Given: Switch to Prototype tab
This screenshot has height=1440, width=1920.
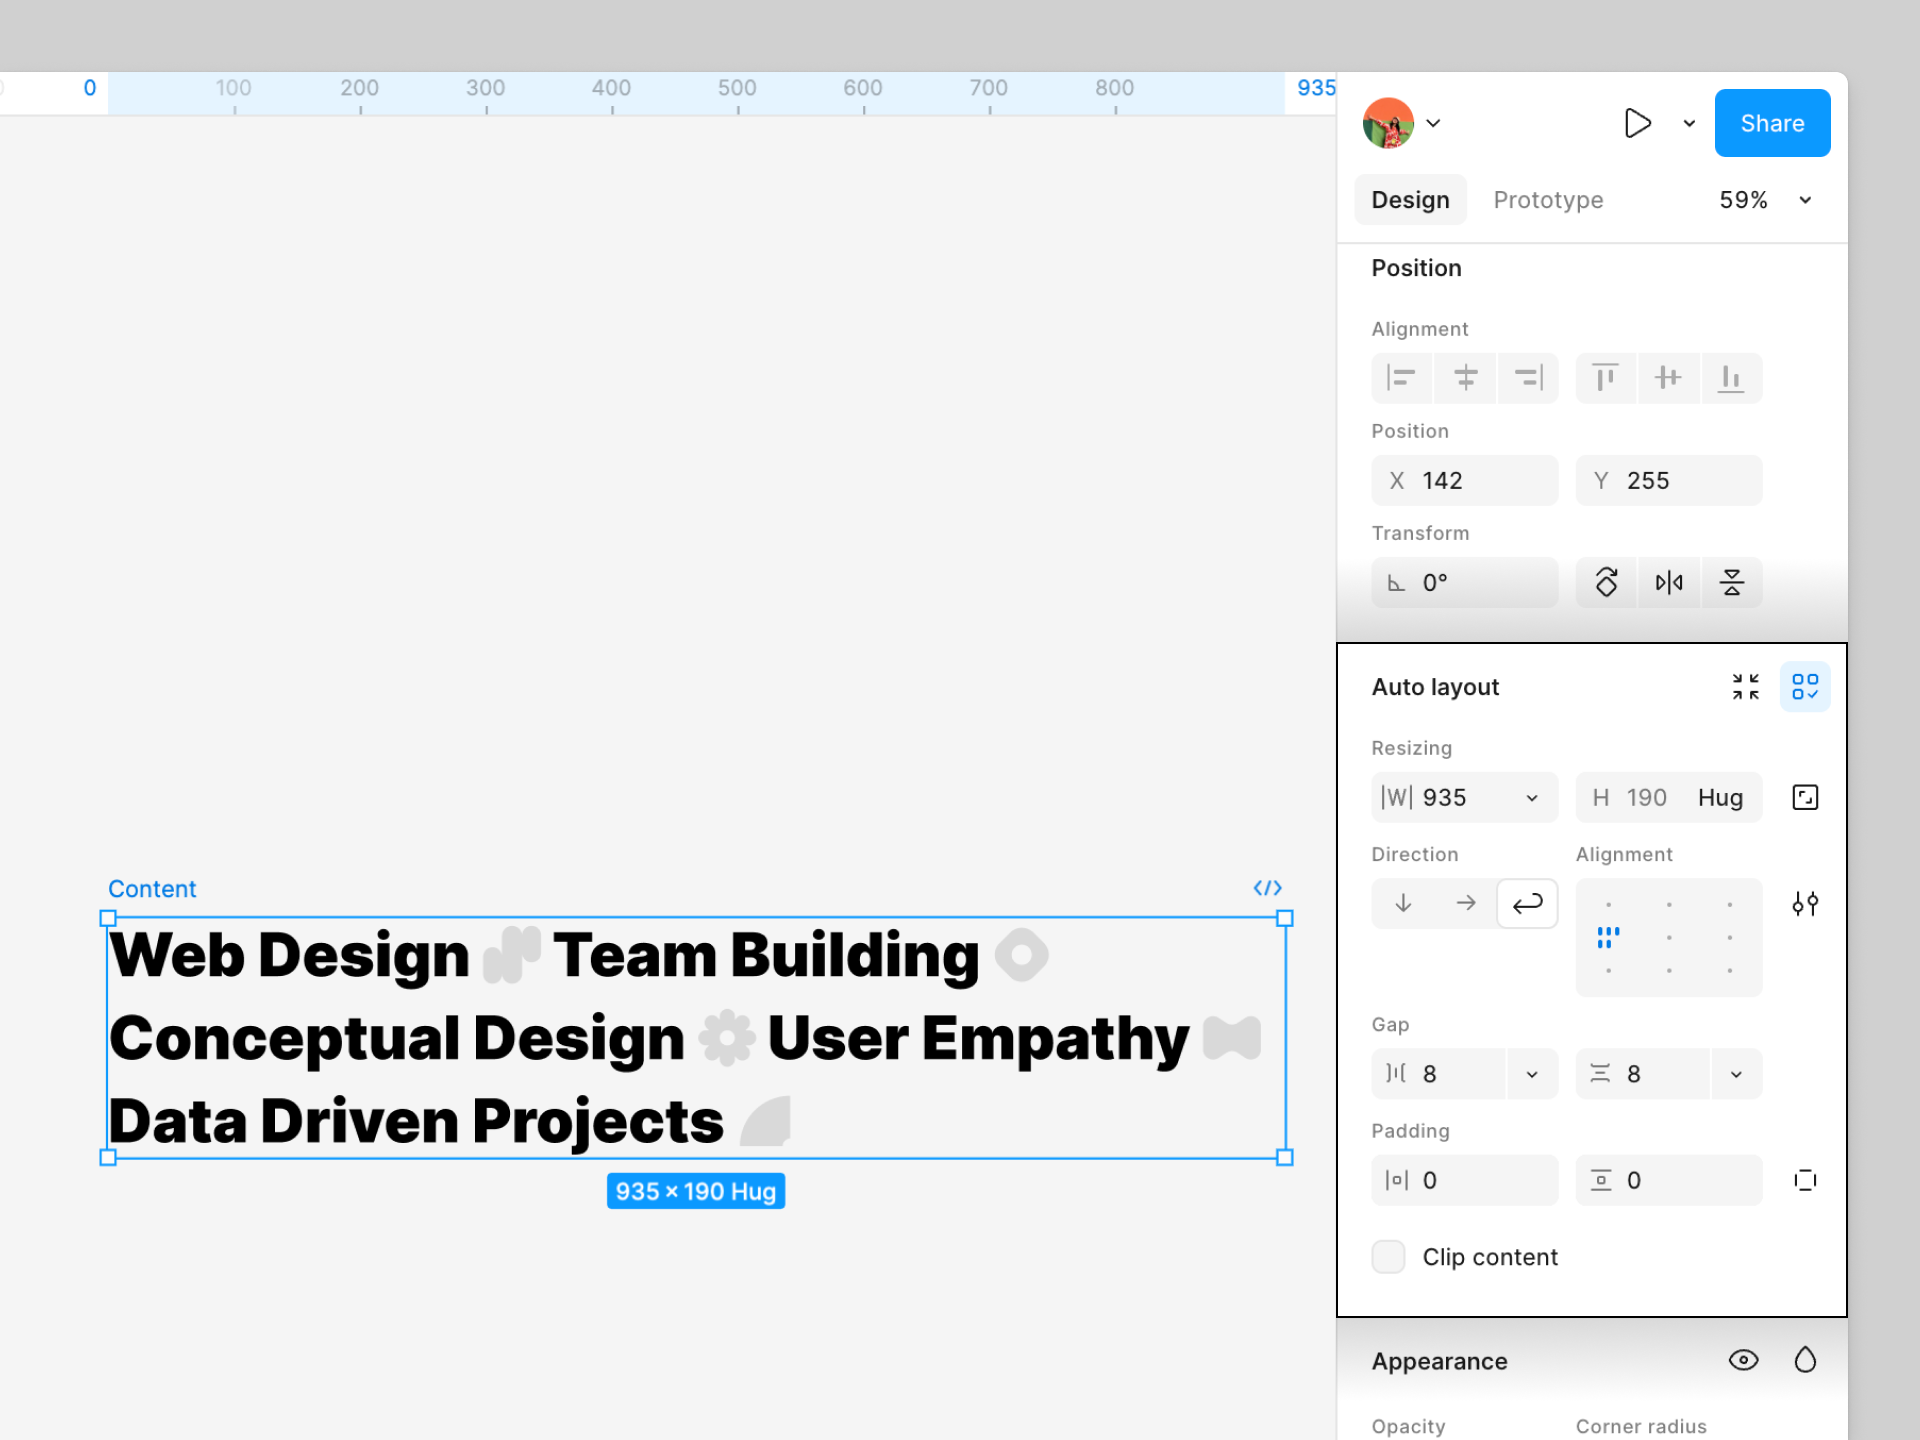Looking at the screenshot, I should point(1548,200).
